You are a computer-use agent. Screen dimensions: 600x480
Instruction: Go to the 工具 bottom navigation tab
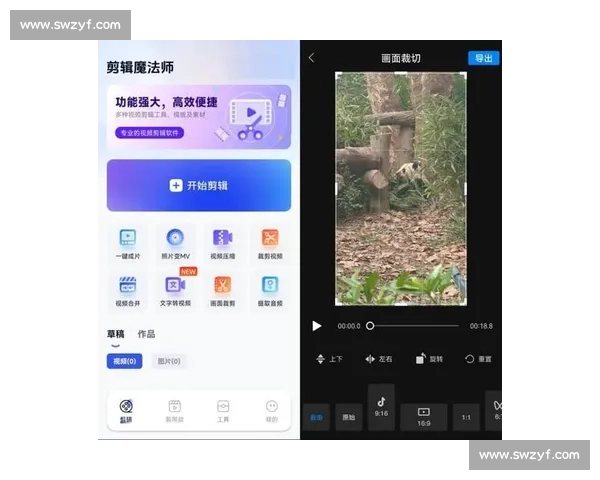coord(223,410)
